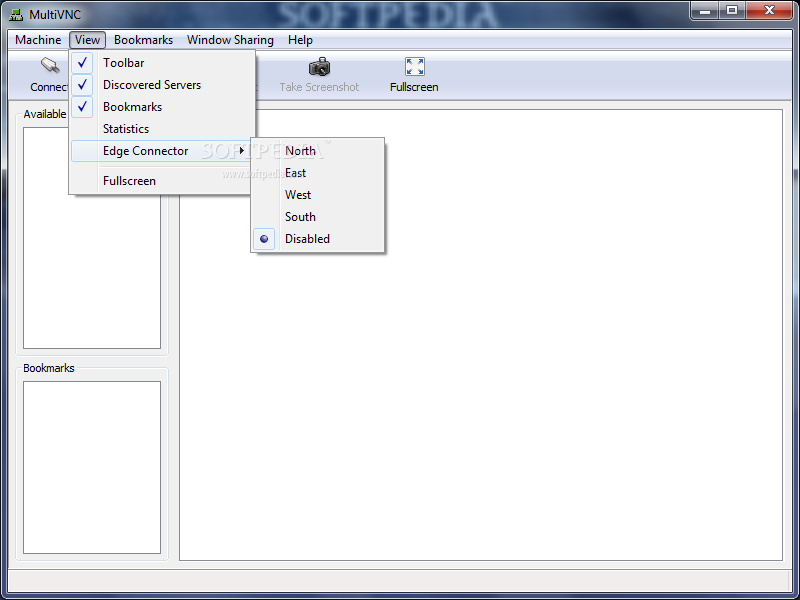Uncheck Discovered Servers in View menu
Screen dimensions: 800x600
click(162, 85)
